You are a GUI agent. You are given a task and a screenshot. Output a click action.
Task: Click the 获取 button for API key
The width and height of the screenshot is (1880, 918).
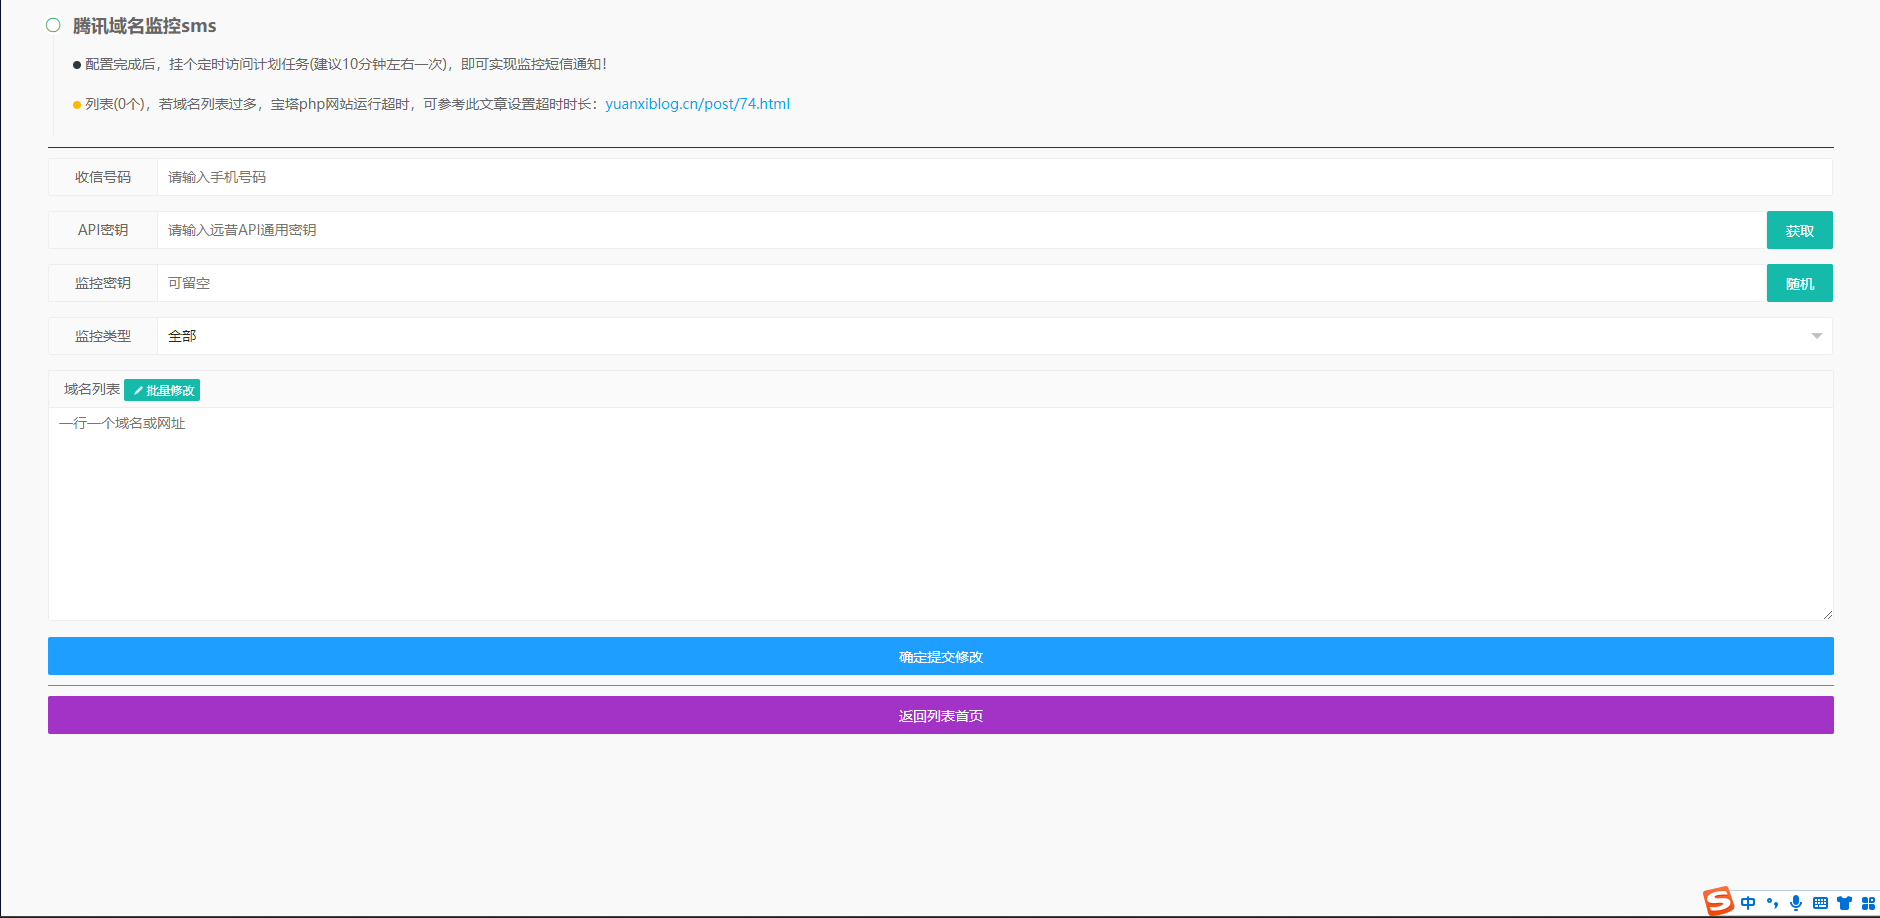[1799, 230]
